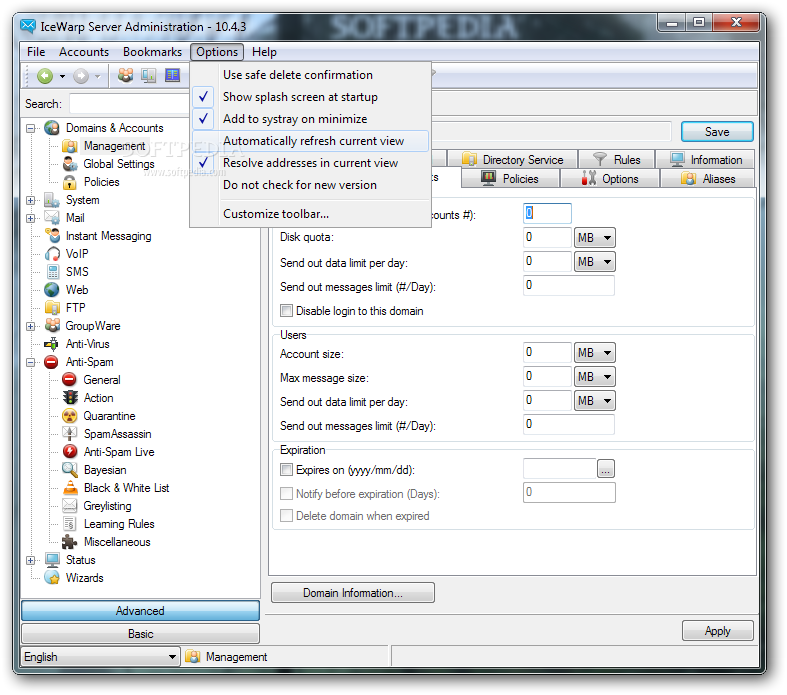Click the Status monitor icon

(52, 560)
